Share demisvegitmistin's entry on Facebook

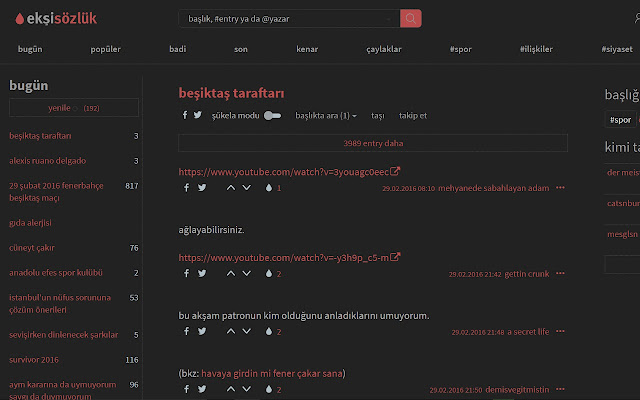click(186, 389)
